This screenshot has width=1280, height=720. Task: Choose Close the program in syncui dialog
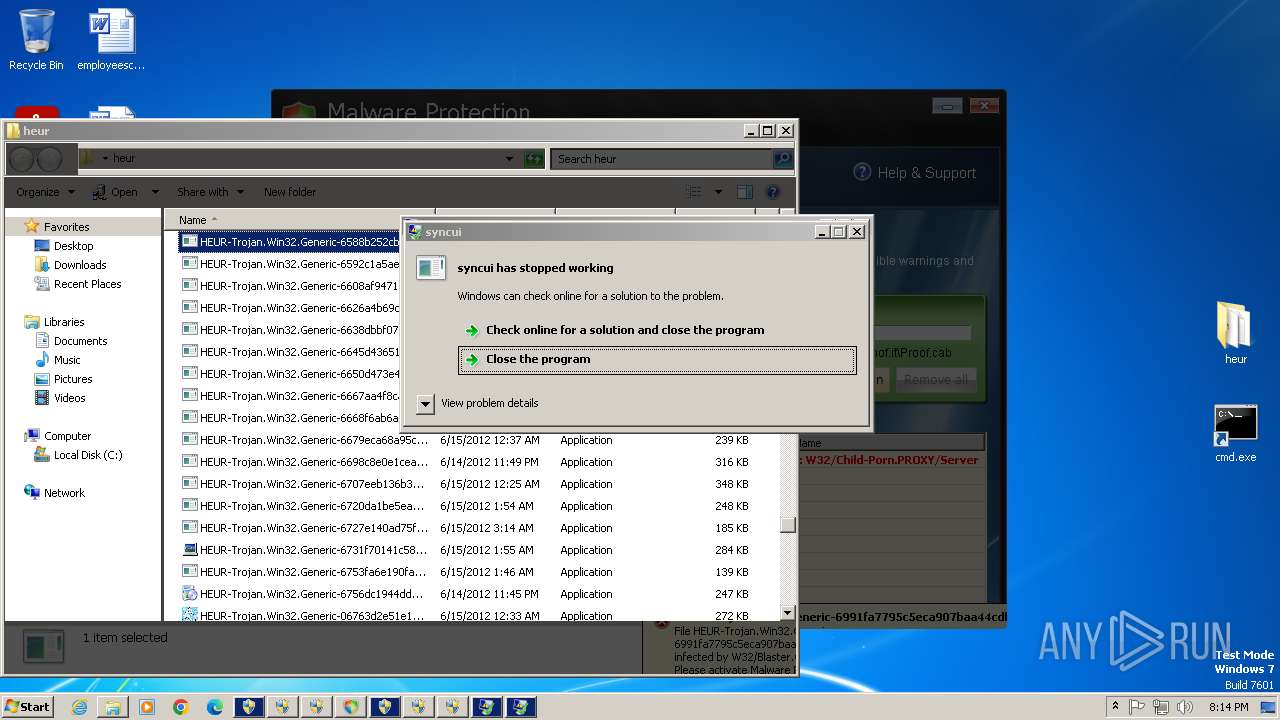coord(657,360)
